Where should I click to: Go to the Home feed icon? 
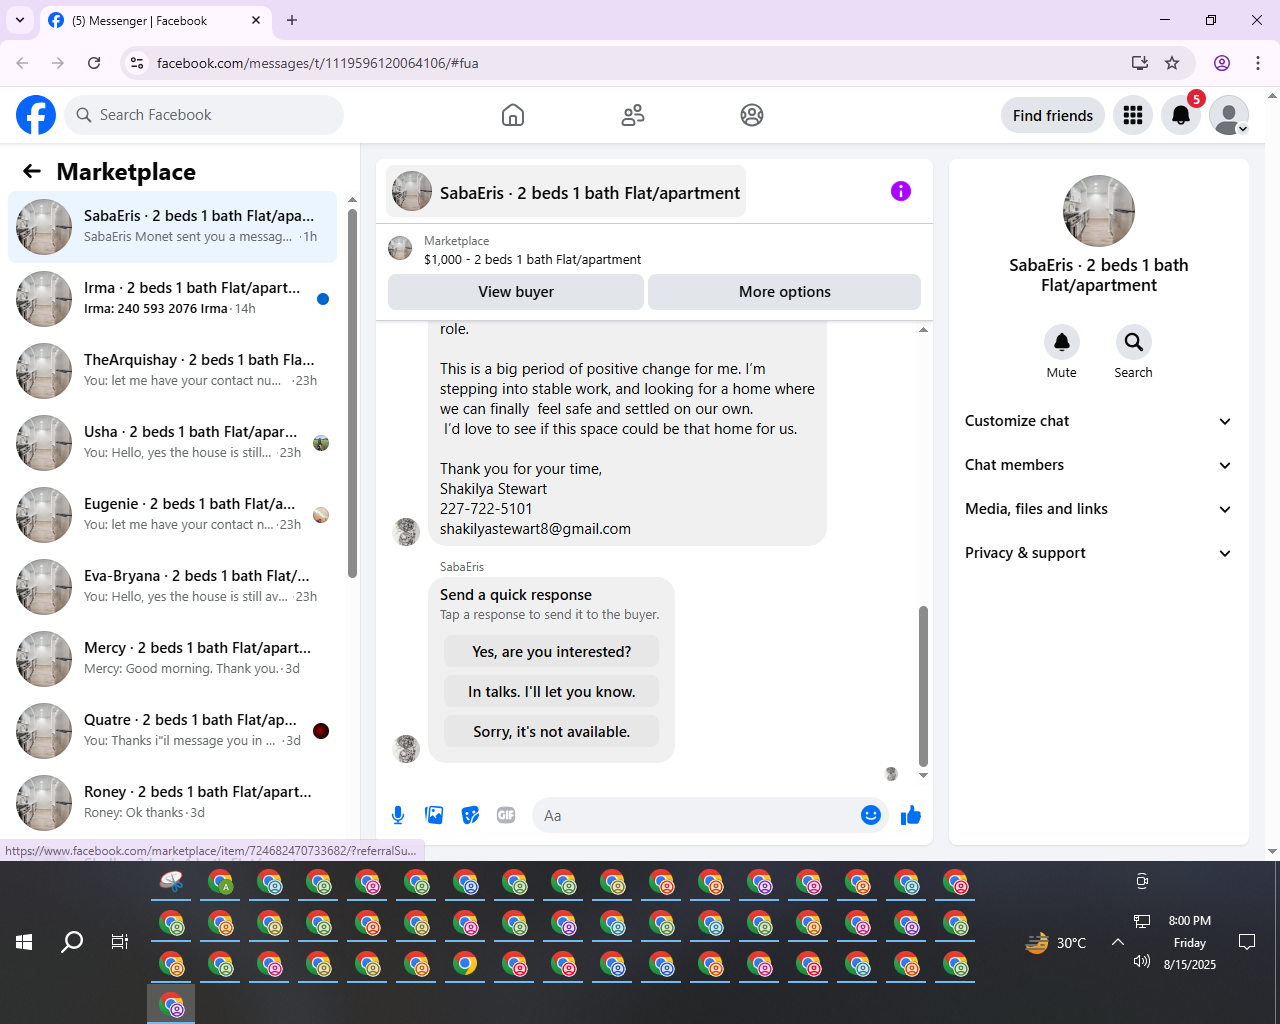(x=513, y=115)
